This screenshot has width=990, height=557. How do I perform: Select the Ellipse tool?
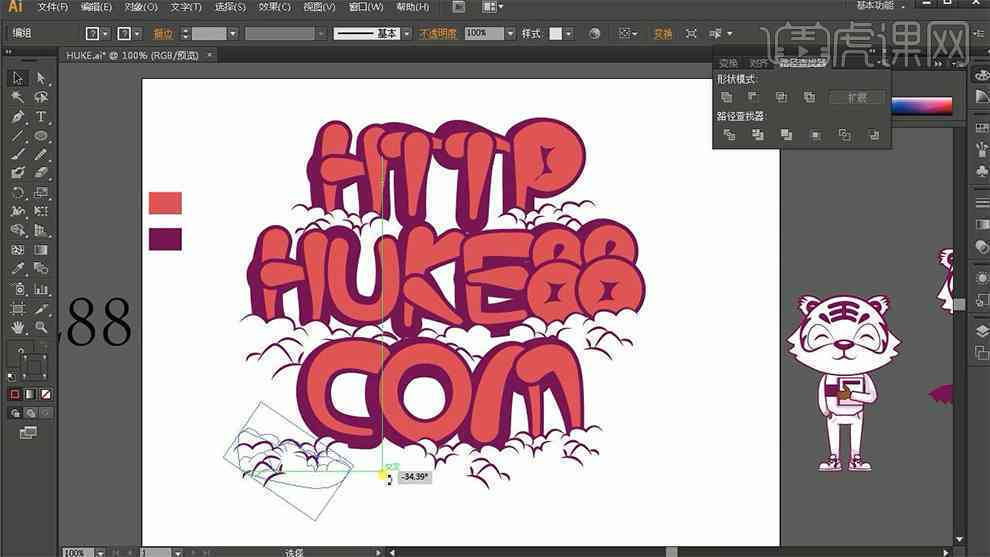coord(41,136)
